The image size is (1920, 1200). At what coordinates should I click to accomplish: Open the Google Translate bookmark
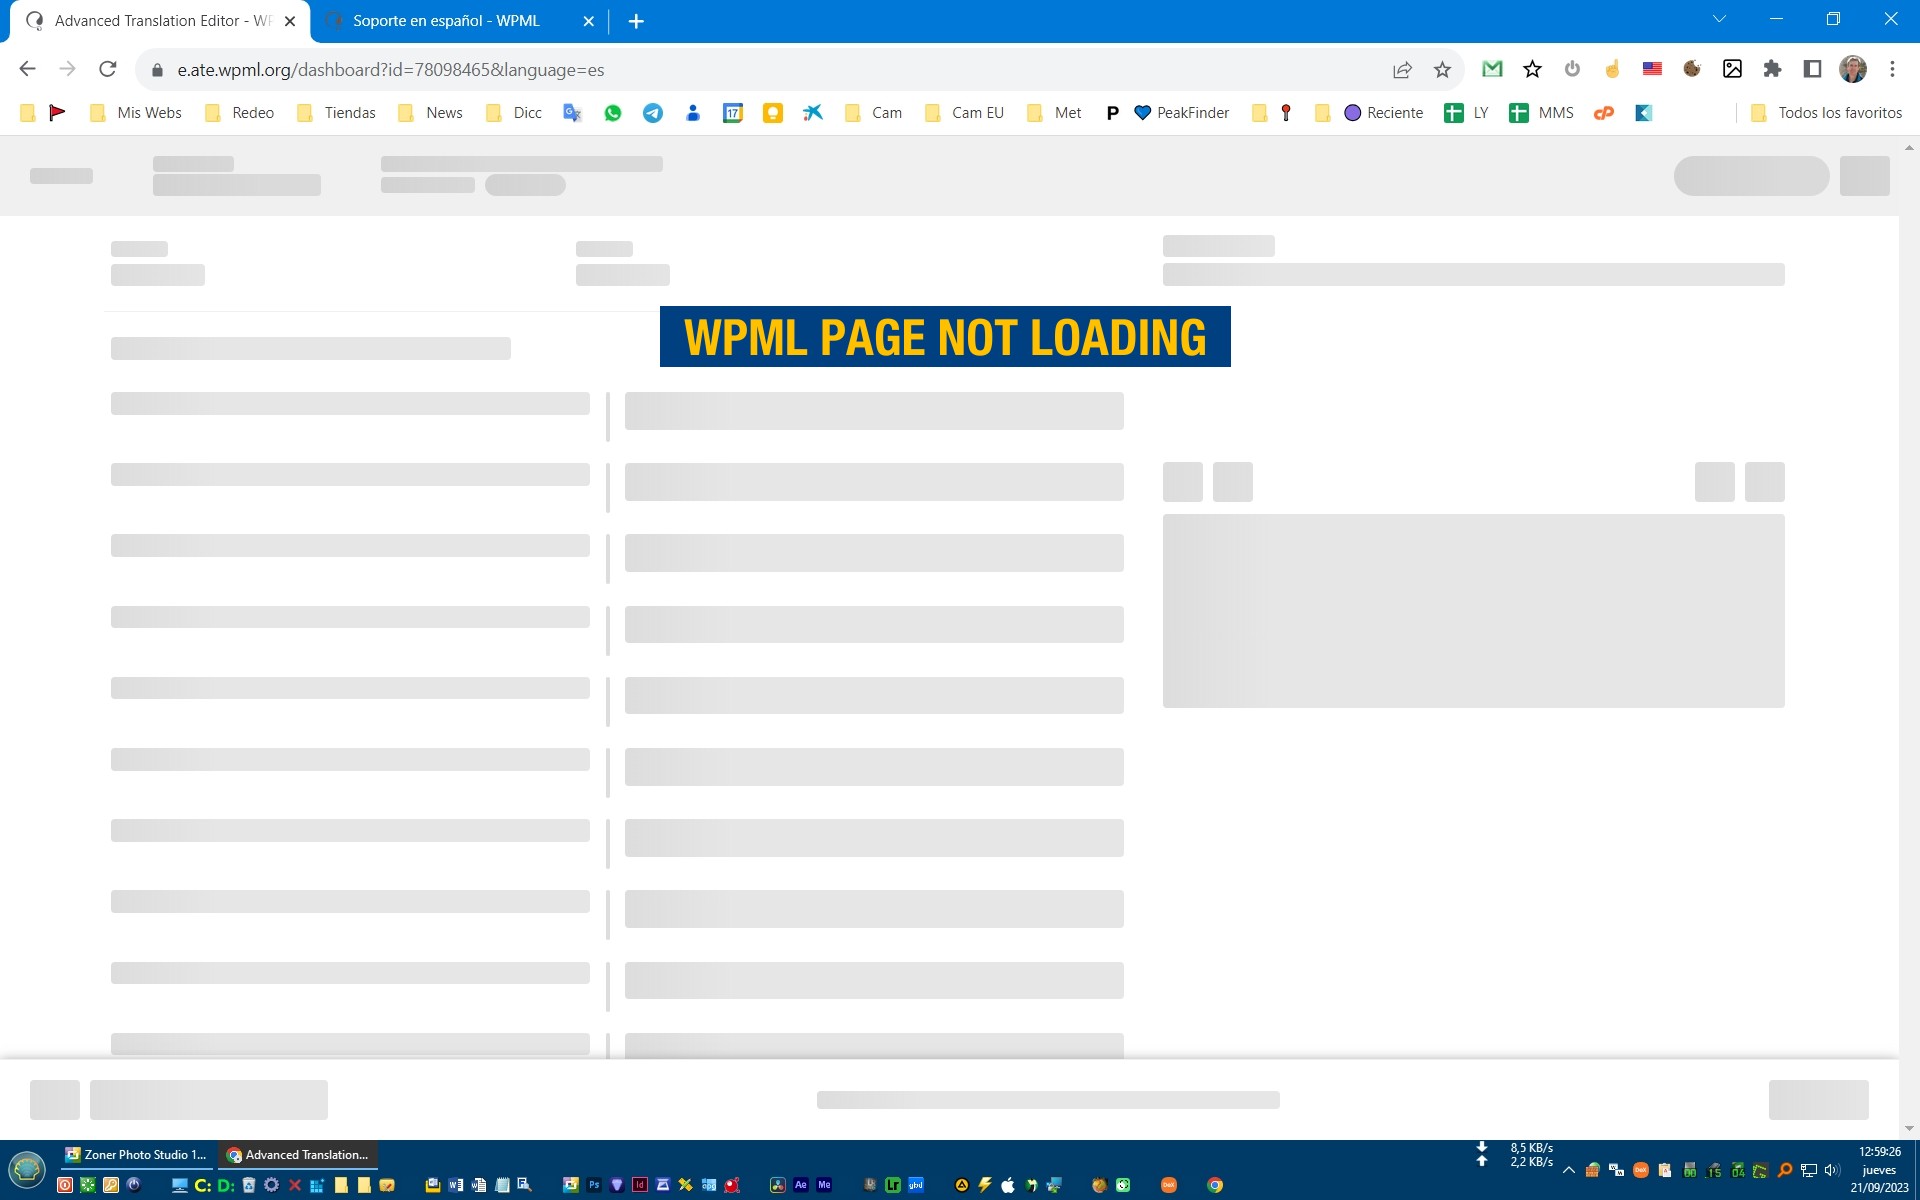(x=572, y=113)
